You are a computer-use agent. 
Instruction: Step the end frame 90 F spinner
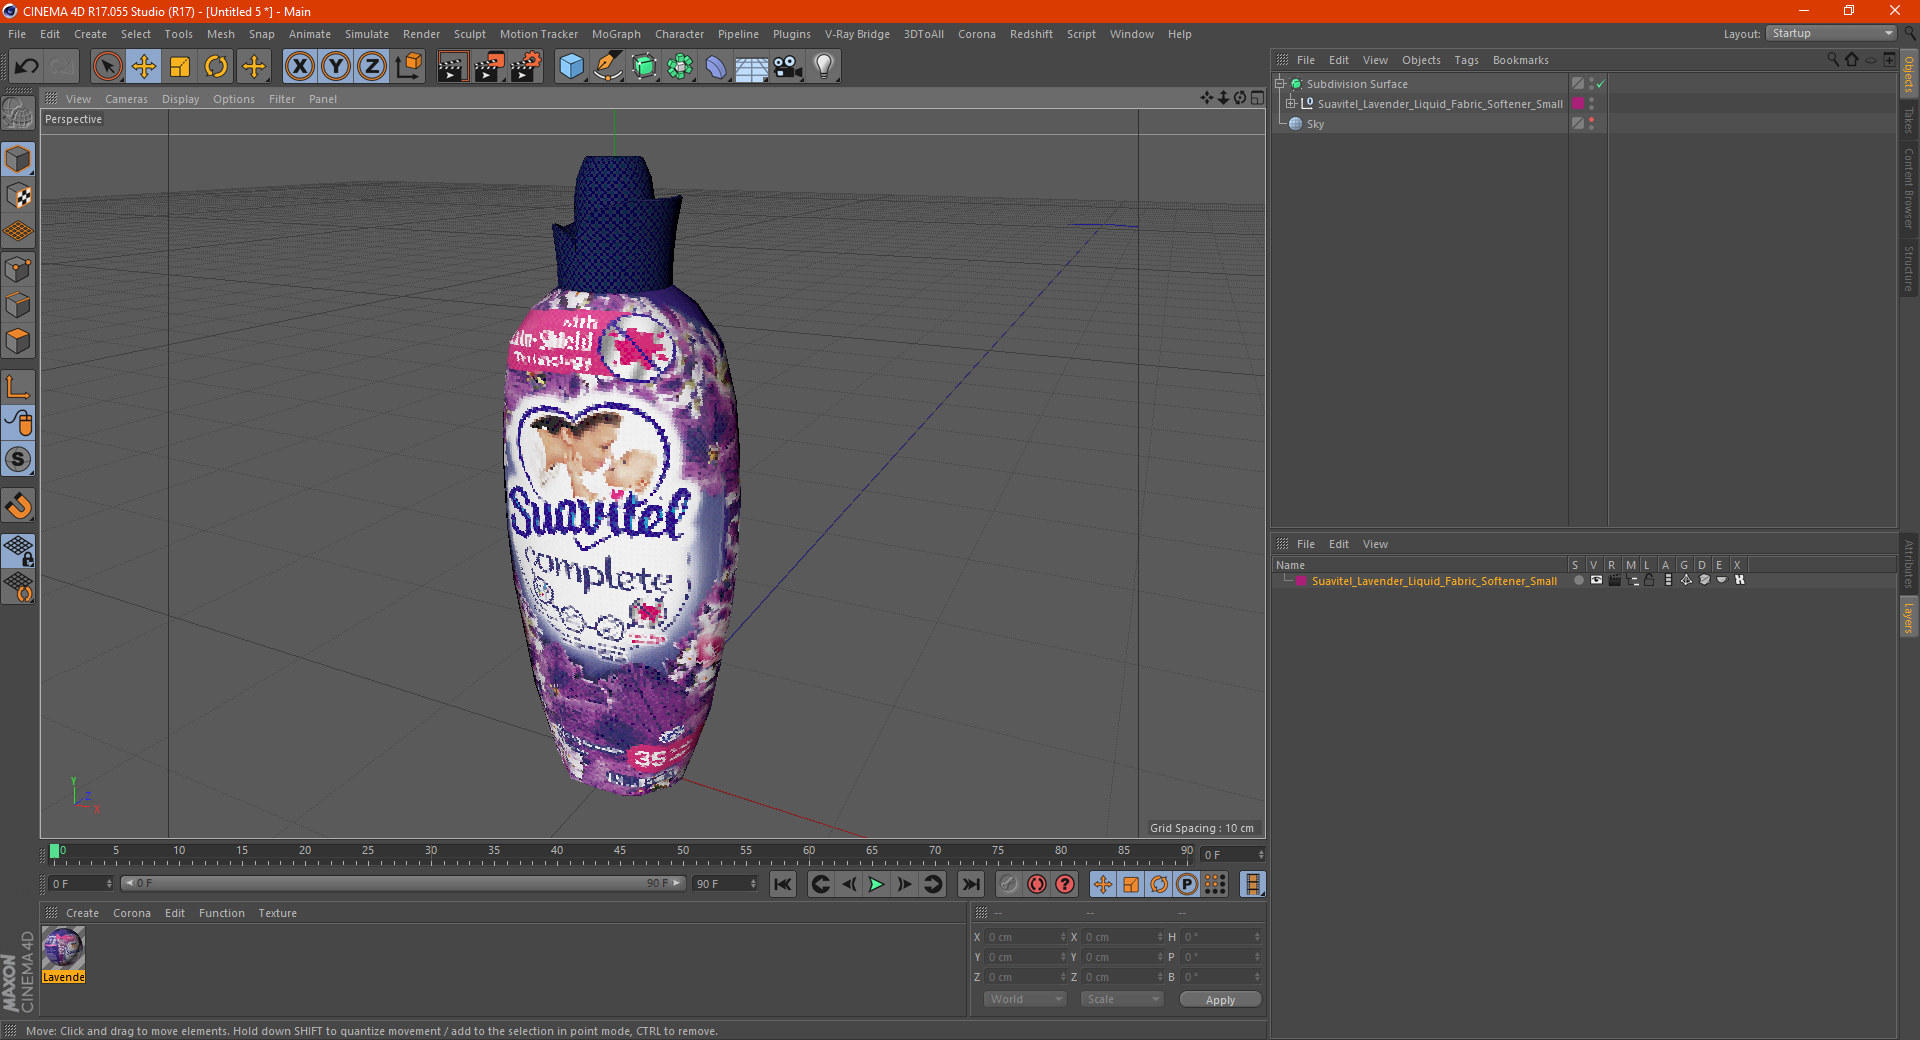coord(753,884)
